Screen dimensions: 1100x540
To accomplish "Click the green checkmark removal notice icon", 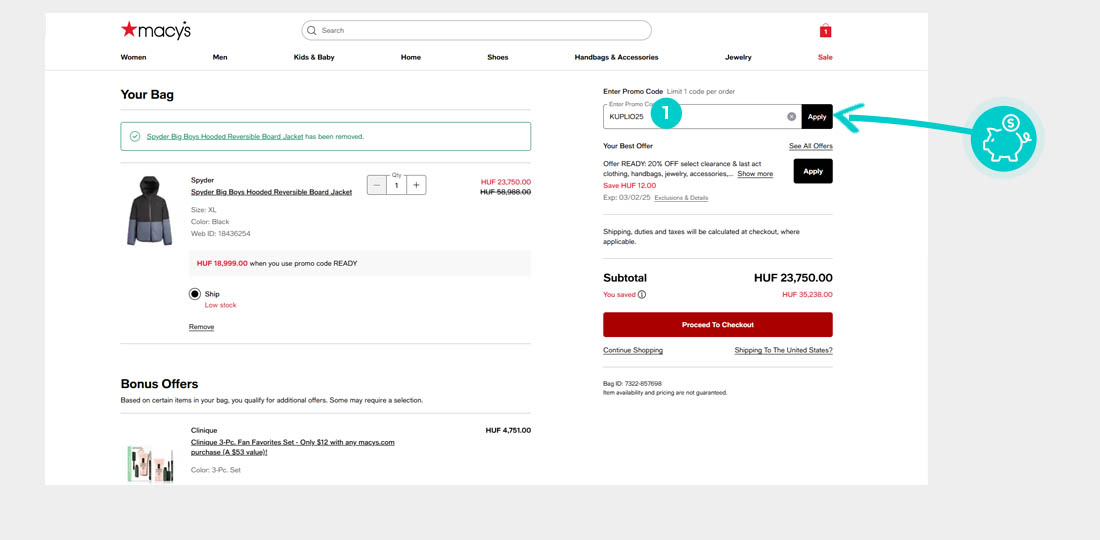I will point(135,136).
